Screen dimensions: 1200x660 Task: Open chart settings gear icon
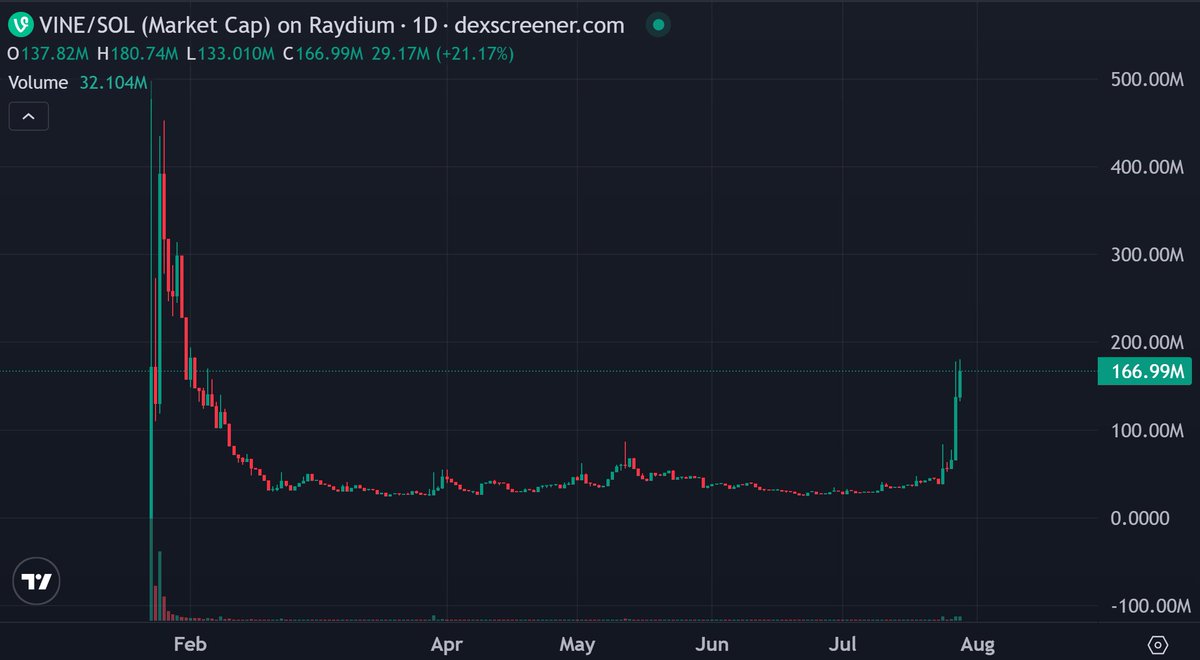click(1158, 644)
